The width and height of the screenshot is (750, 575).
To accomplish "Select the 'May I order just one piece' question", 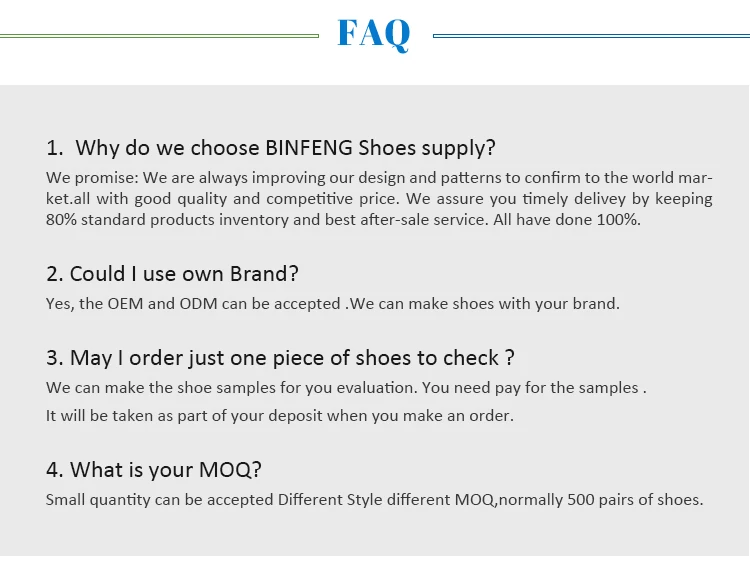I will tap(280, 357).
